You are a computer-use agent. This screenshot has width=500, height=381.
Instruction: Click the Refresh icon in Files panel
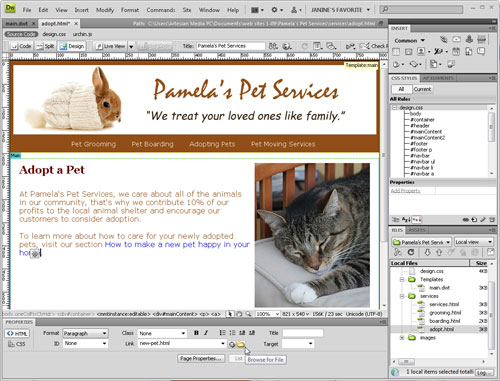[411, 252]
